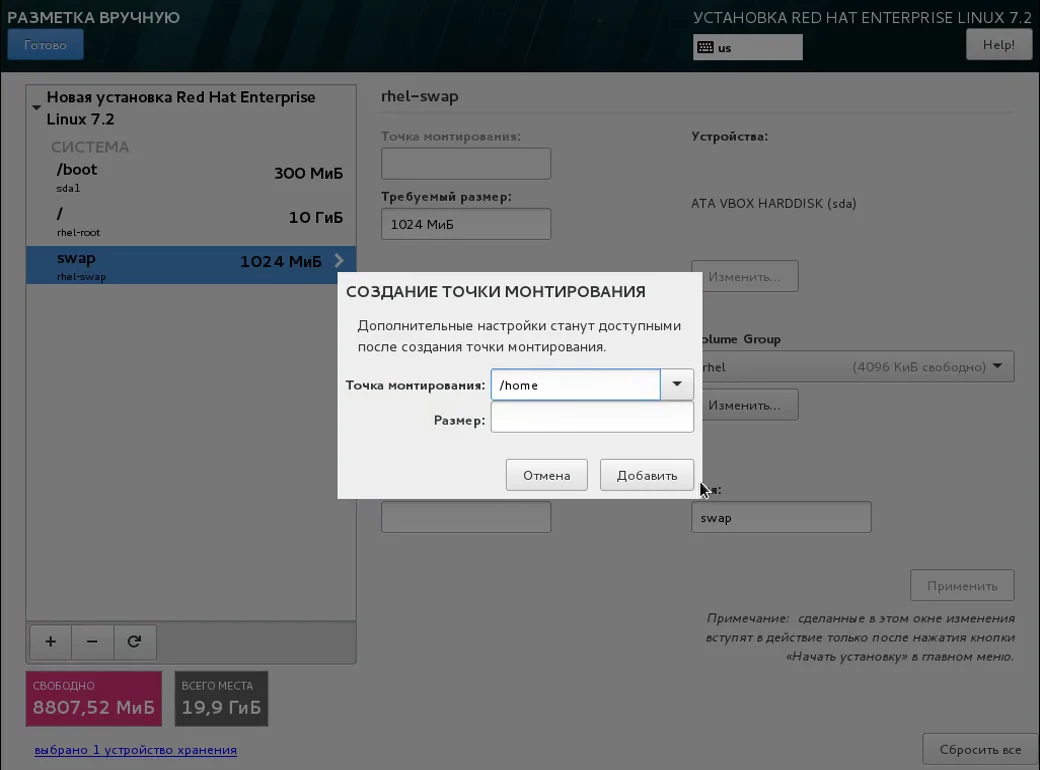The width and height of the screenshot is (1040, 770).
Task: Click the Применить button
Action: 962,585
